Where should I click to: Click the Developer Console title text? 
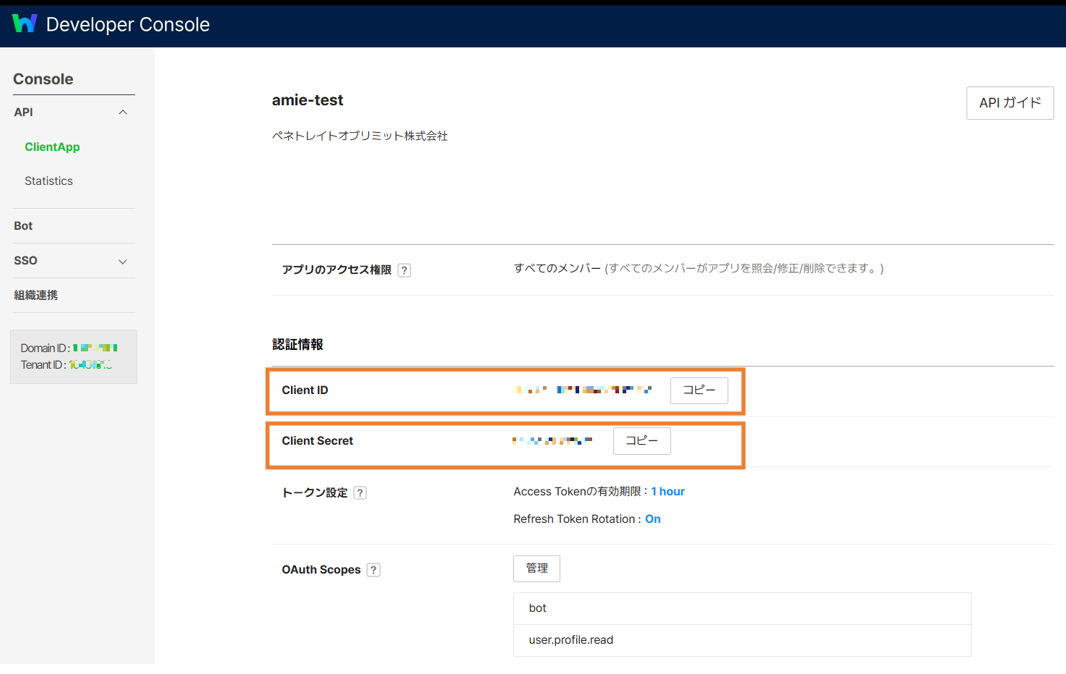pyautogui.click(x=128, y=25)
